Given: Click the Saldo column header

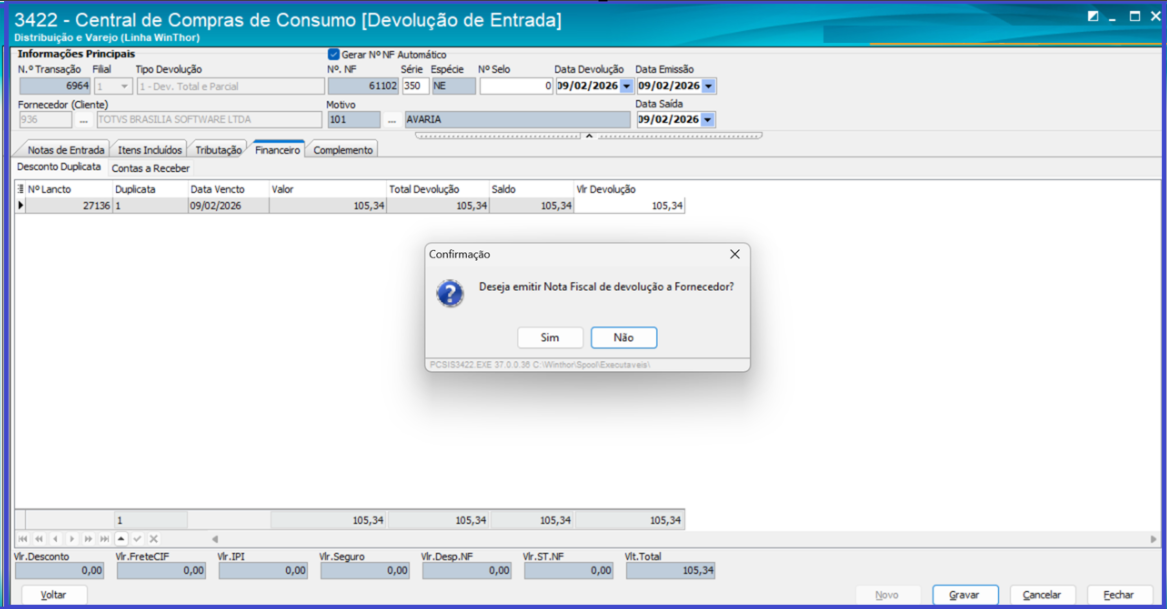Looking at the screenshot, I should tap(531, 189).
